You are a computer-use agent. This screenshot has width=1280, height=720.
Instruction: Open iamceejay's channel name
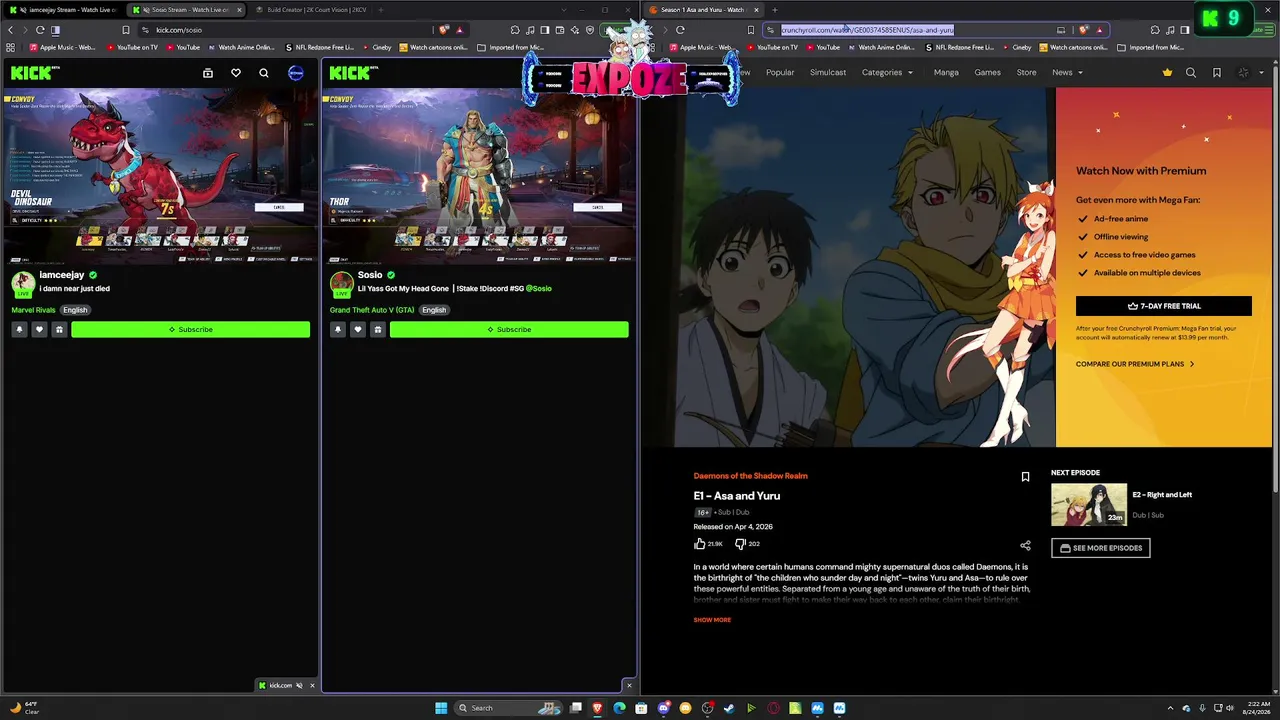(x=62, y=275)
